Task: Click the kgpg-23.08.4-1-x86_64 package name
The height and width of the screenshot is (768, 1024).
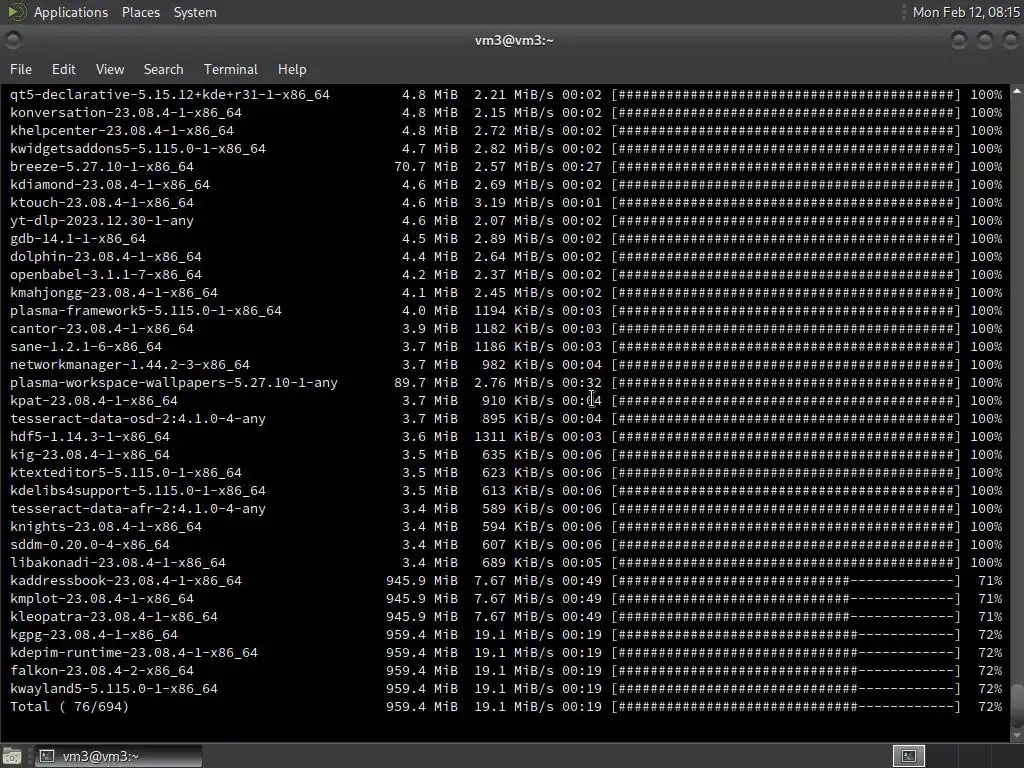Action: click(93, 634)
